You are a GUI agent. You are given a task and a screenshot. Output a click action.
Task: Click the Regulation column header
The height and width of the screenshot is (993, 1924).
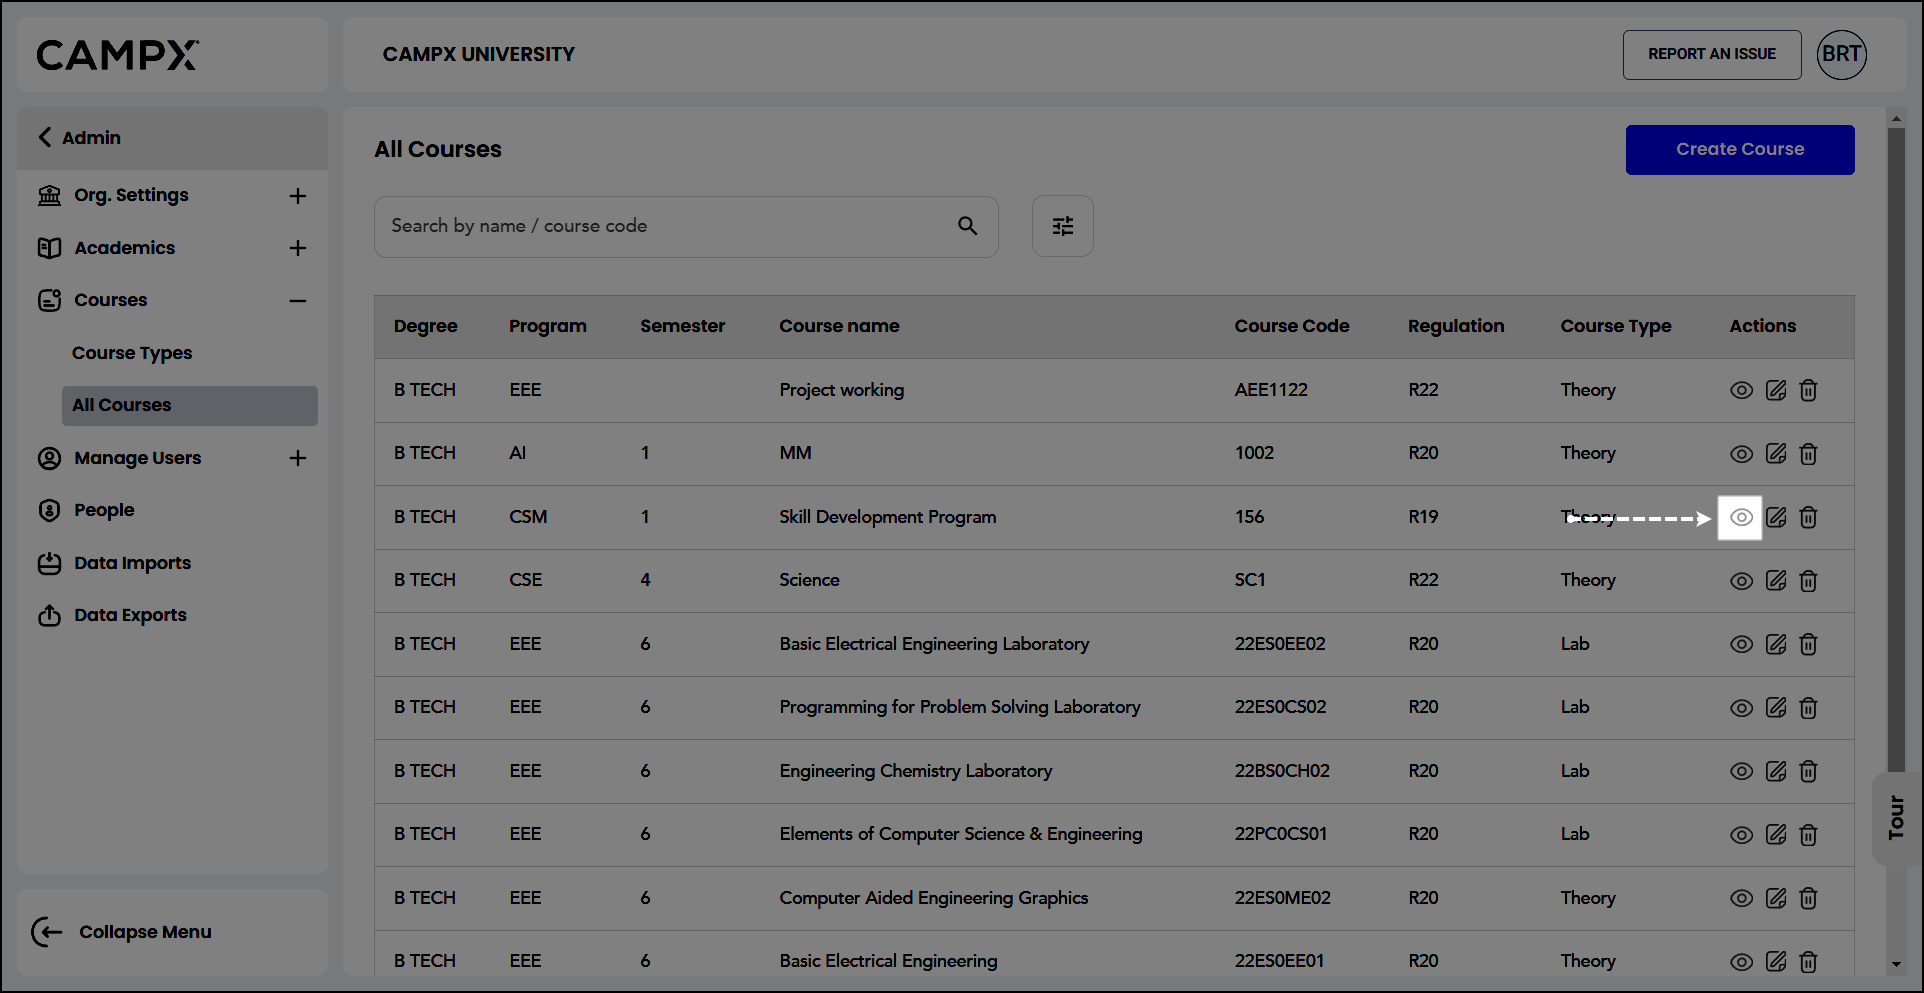click(x=1456, y=326)
